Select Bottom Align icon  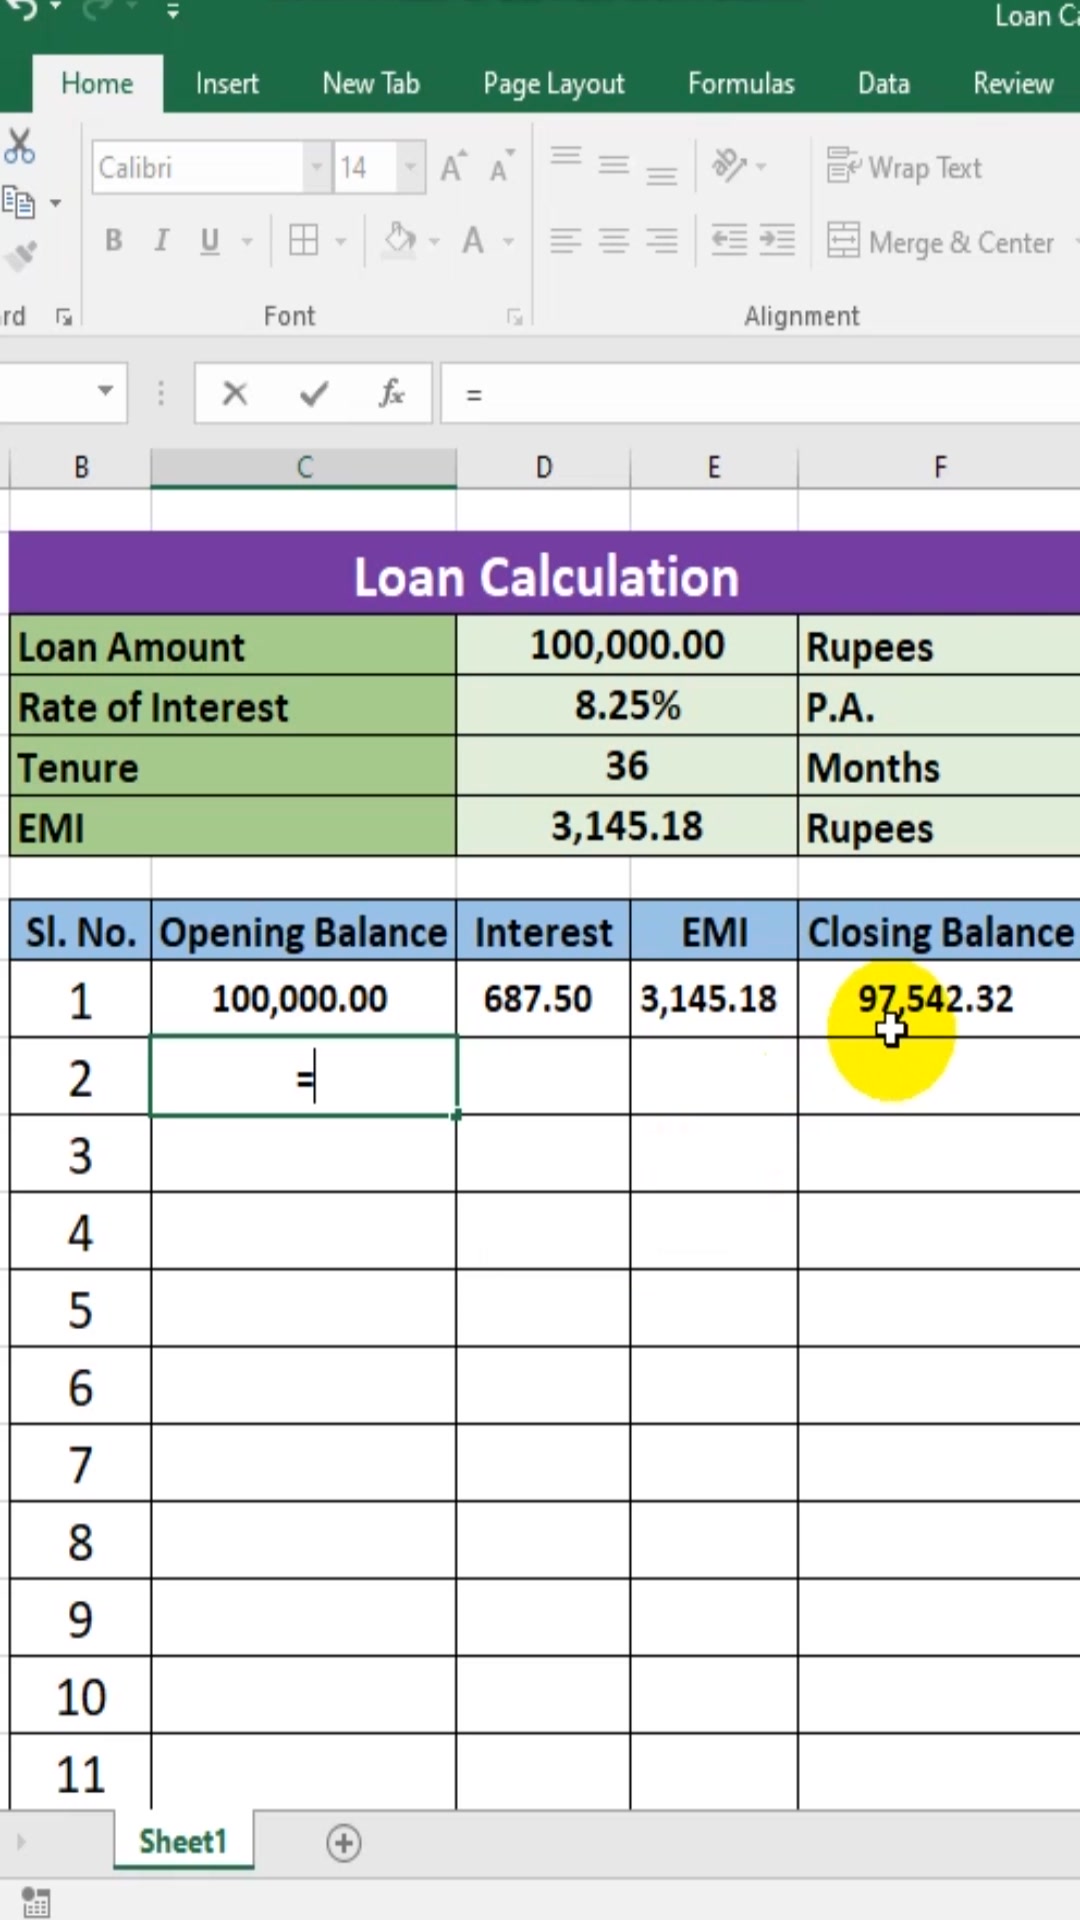click(x=661, y=176)
